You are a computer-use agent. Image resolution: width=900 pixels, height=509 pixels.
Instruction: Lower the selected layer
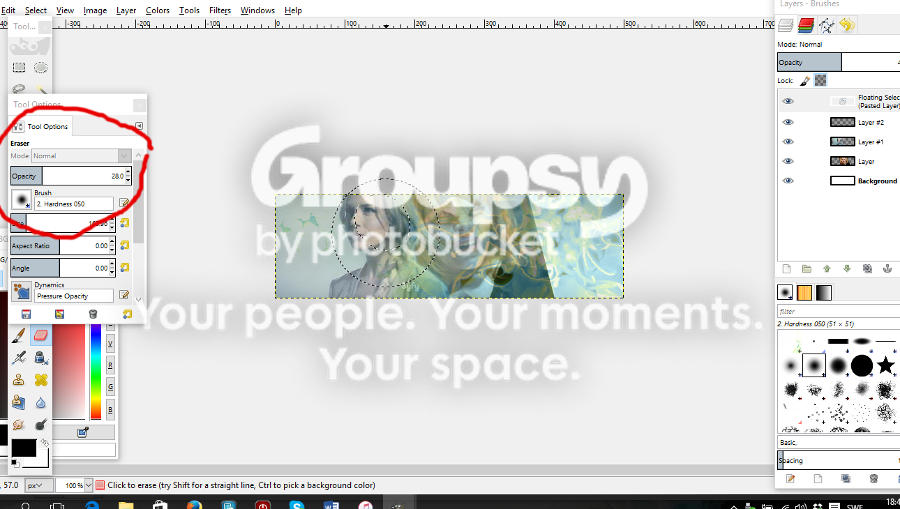[847, 269]
